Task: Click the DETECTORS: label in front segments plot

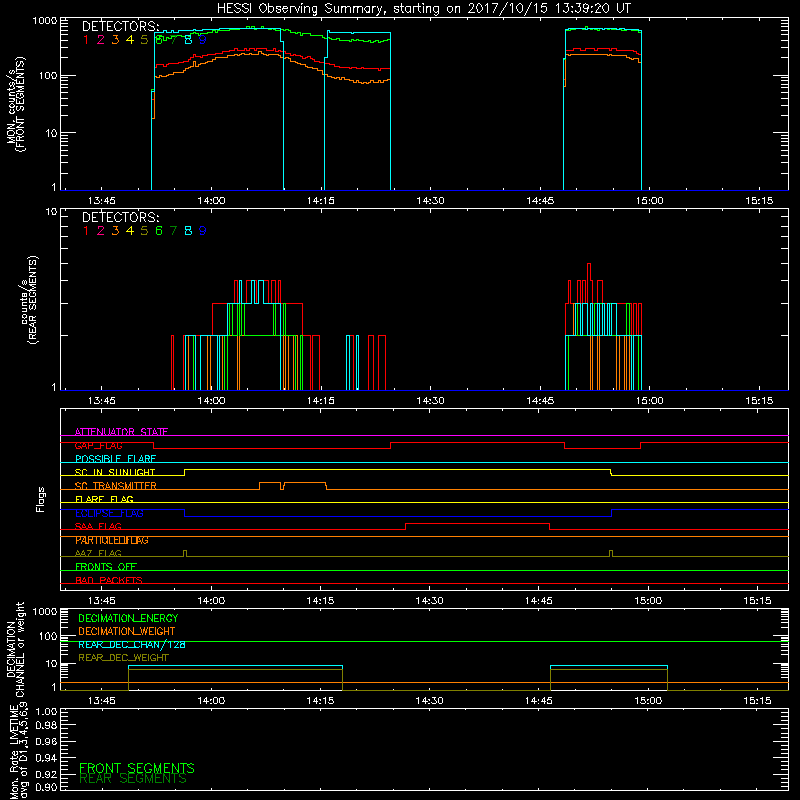Action: click(121, 27)
